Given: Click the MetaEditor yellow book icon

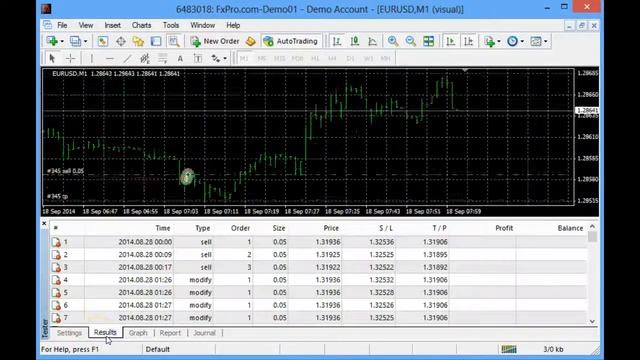Looking at the screenshot, I should 251,41.
